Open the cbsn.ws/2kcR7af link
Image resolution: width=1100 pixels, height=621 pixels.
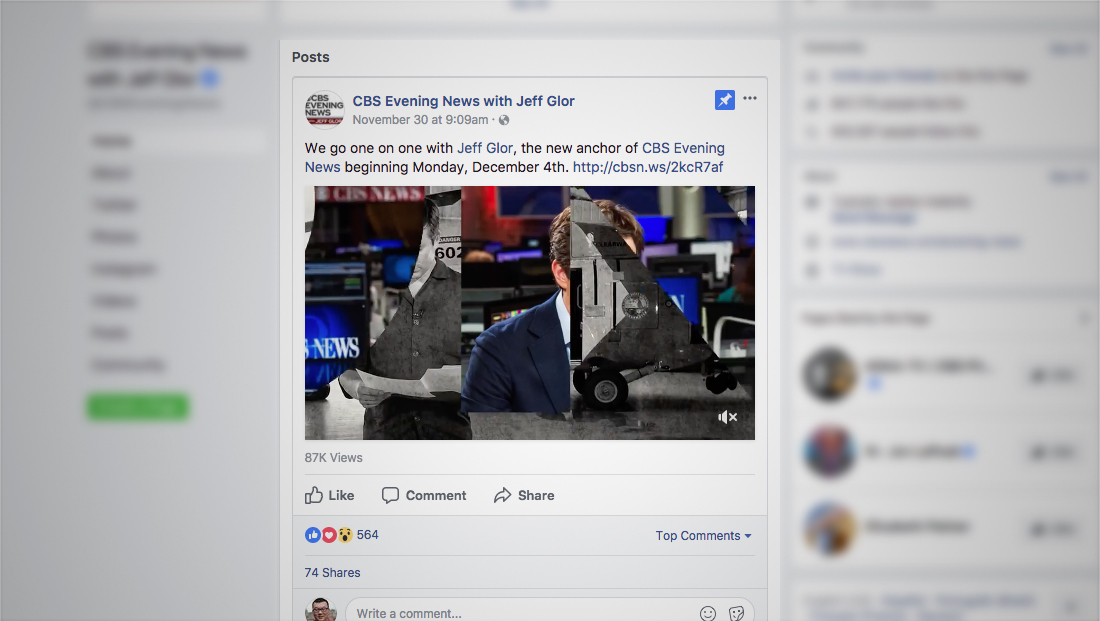(648, 167)
